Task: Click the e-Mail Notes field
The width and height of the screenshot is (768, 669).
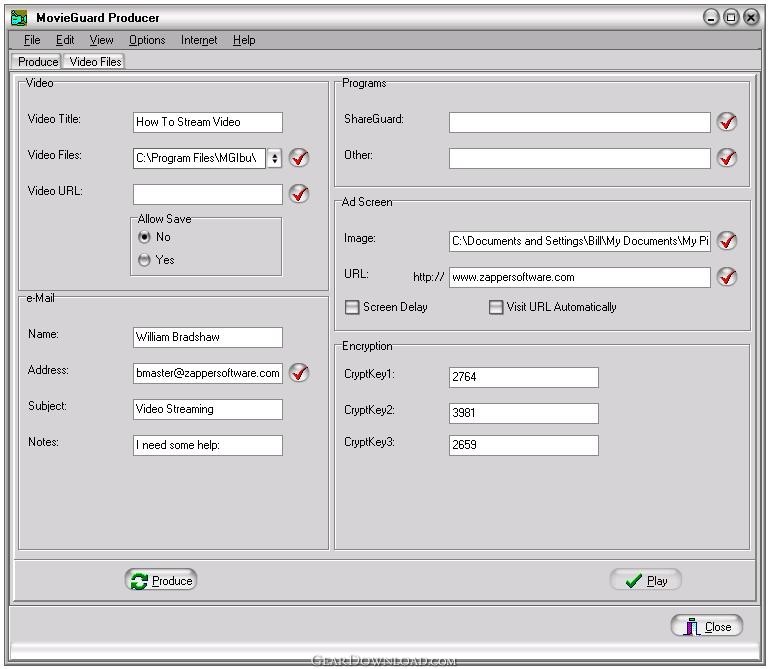Action: pos(208,445)
